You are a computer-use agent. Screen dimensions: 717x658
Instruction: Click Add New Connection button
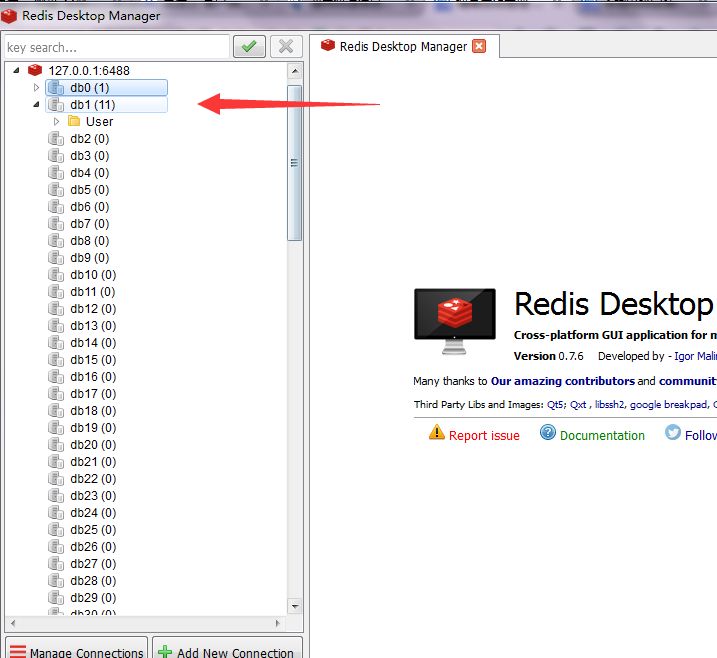(x=227, y=649)
